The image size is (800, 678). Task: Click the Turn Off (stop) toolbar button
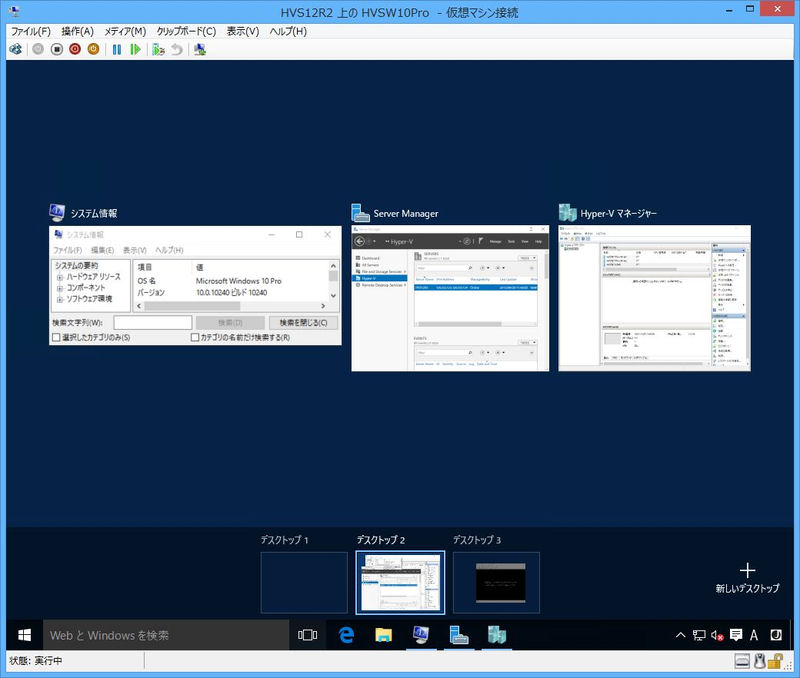(x=57, y=49)
